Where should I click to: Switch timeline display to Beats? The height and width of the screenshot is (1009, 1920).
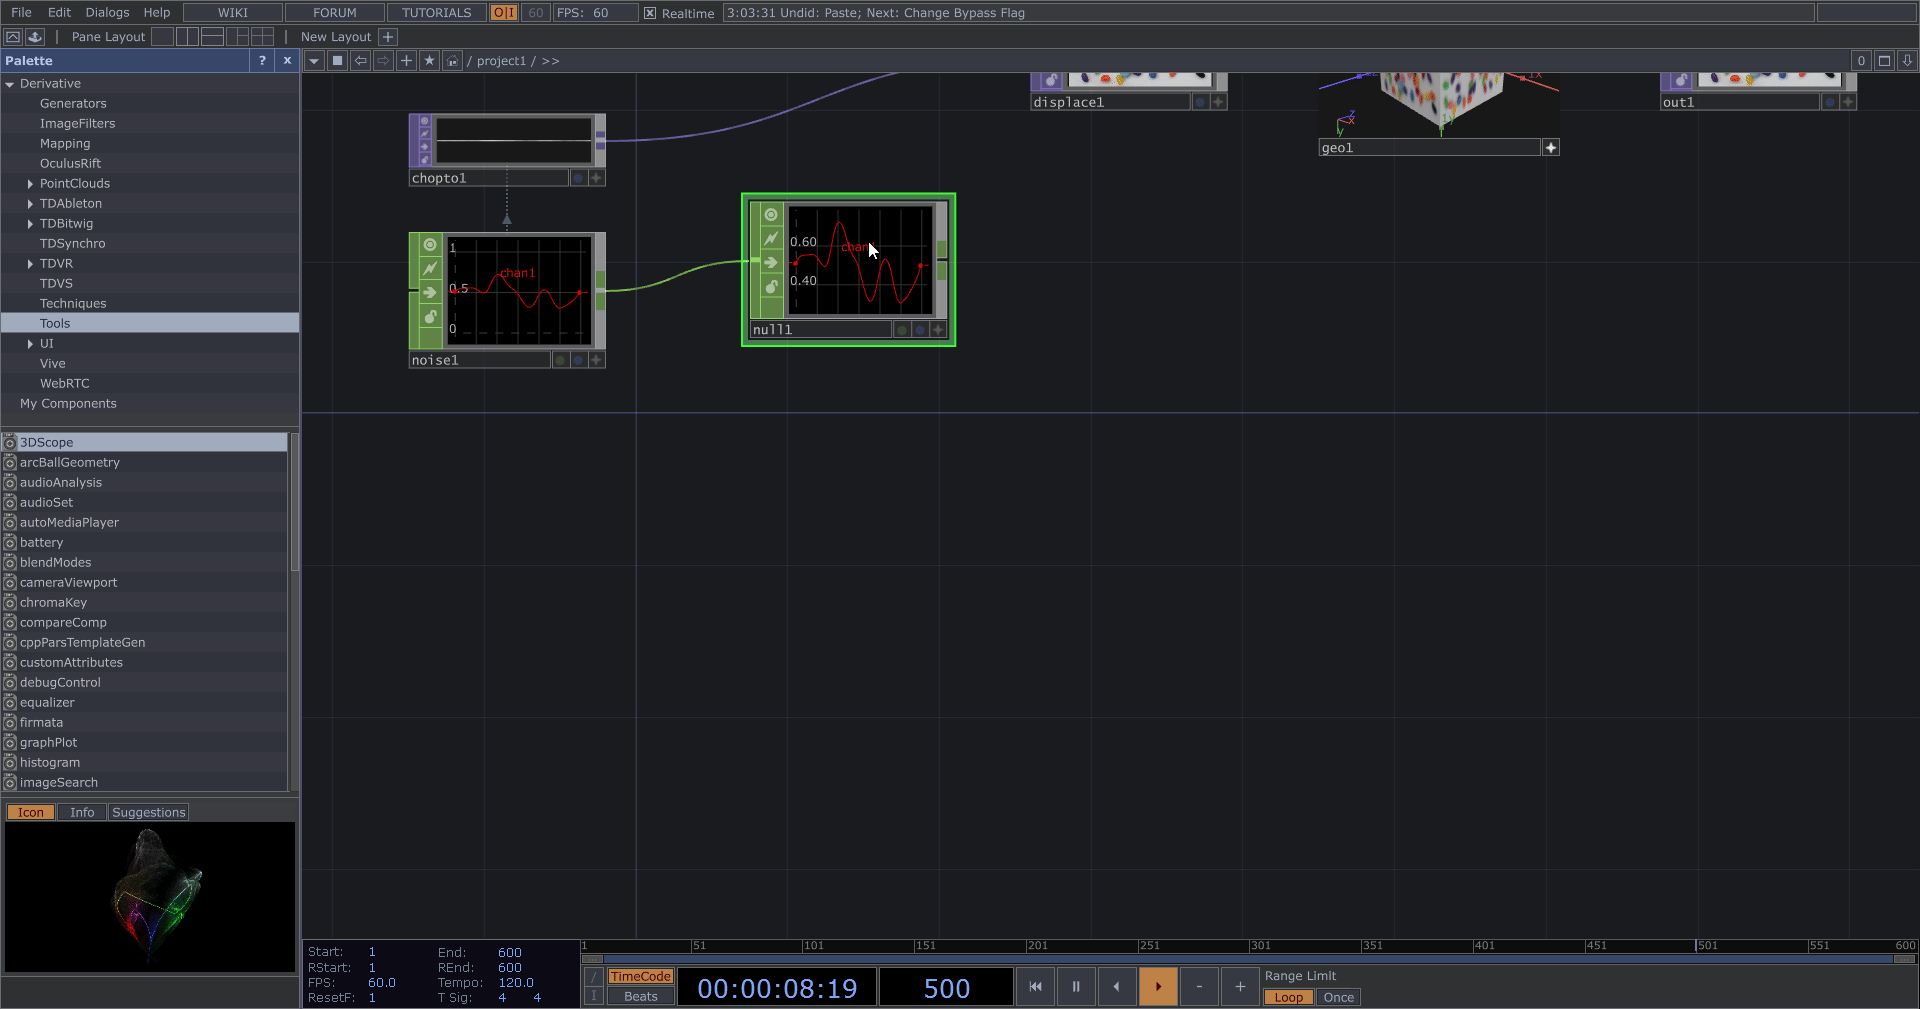point(640,996)
